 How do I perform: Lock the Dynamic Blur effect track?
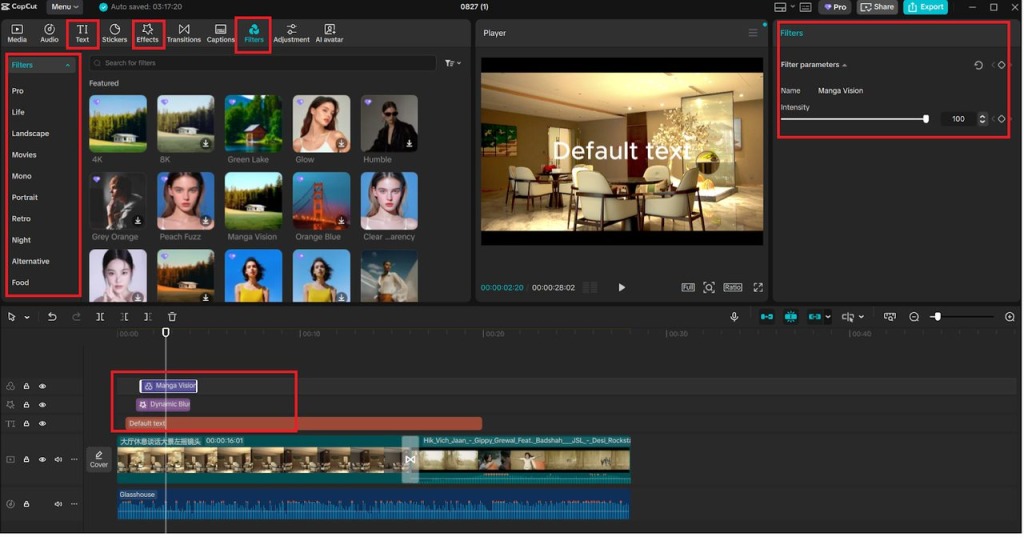[x=27, y=405]
